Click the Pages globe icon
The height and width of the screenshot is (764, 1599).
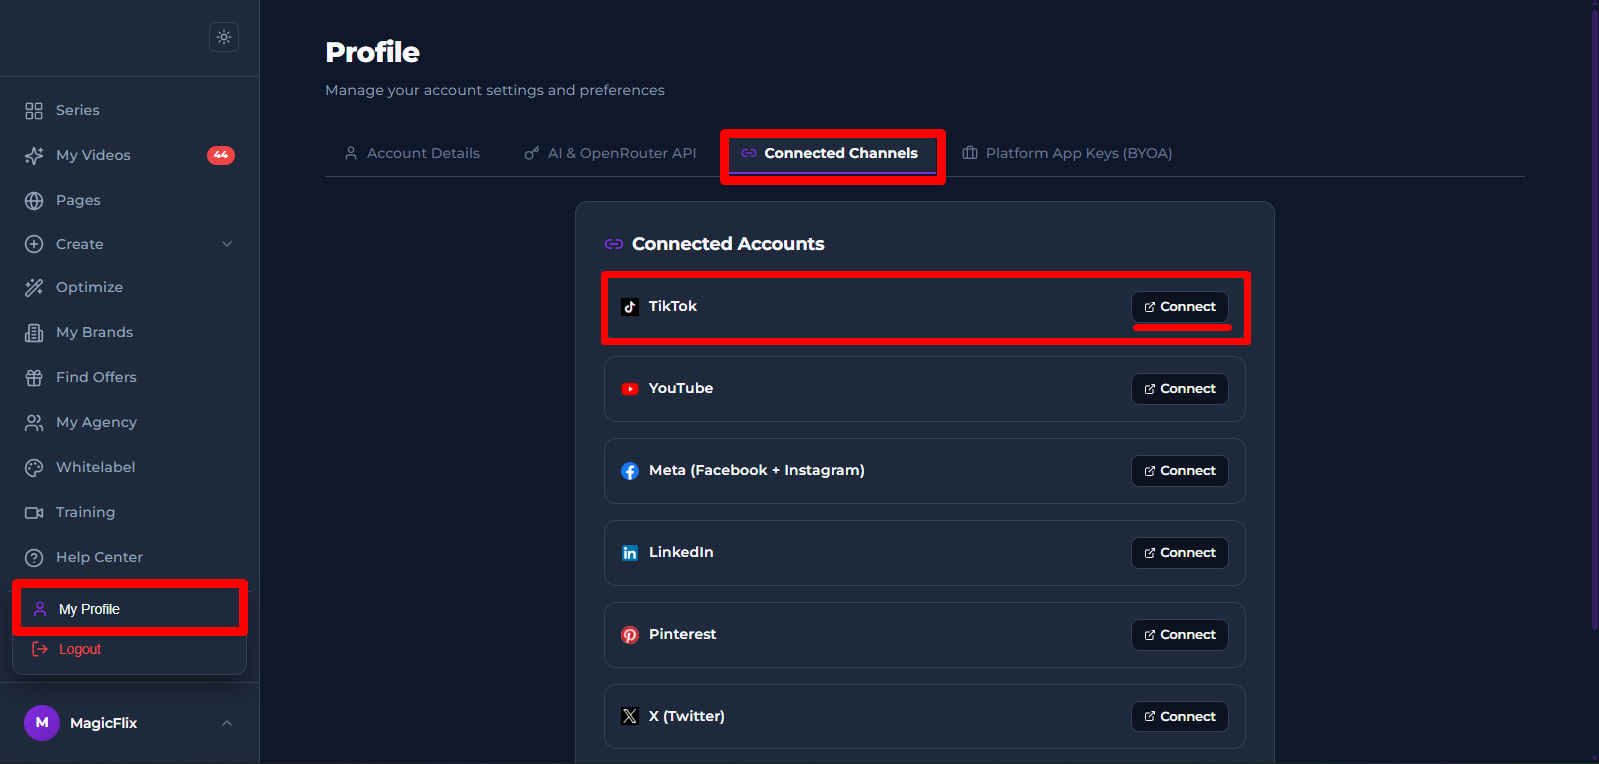point(34,200)
